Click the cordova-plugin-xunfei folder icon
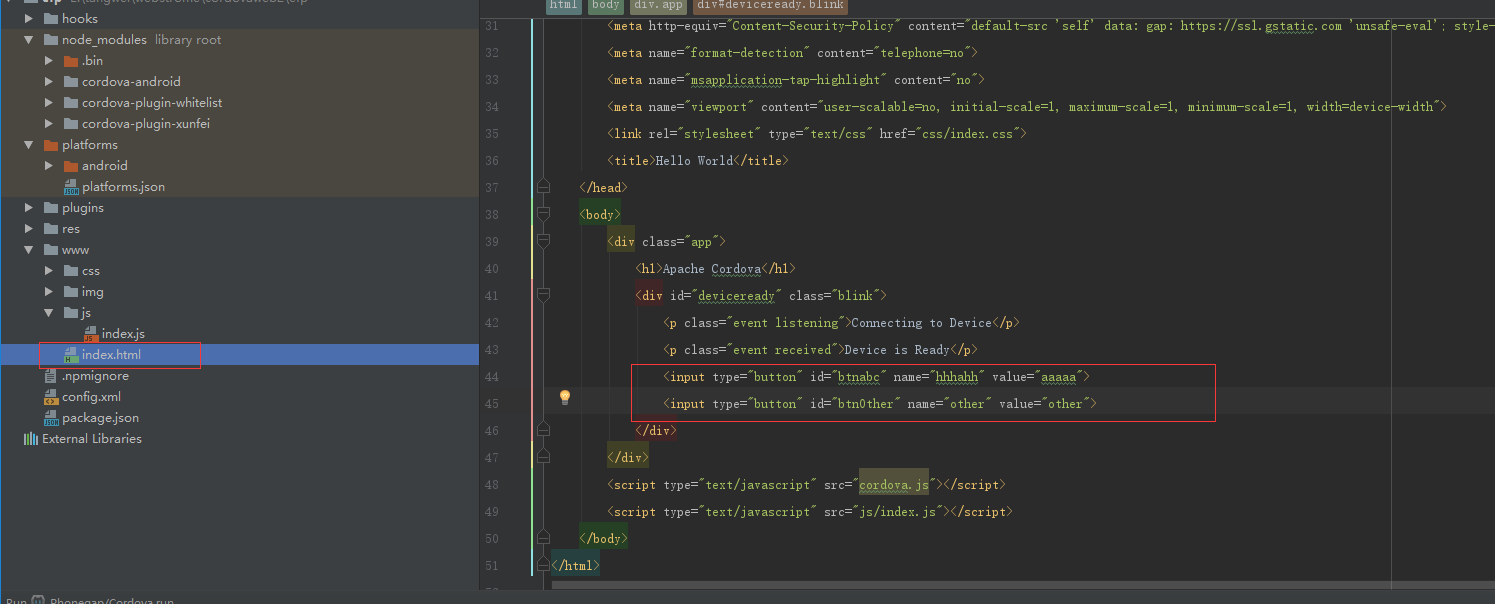 click(x=71, y=123)
